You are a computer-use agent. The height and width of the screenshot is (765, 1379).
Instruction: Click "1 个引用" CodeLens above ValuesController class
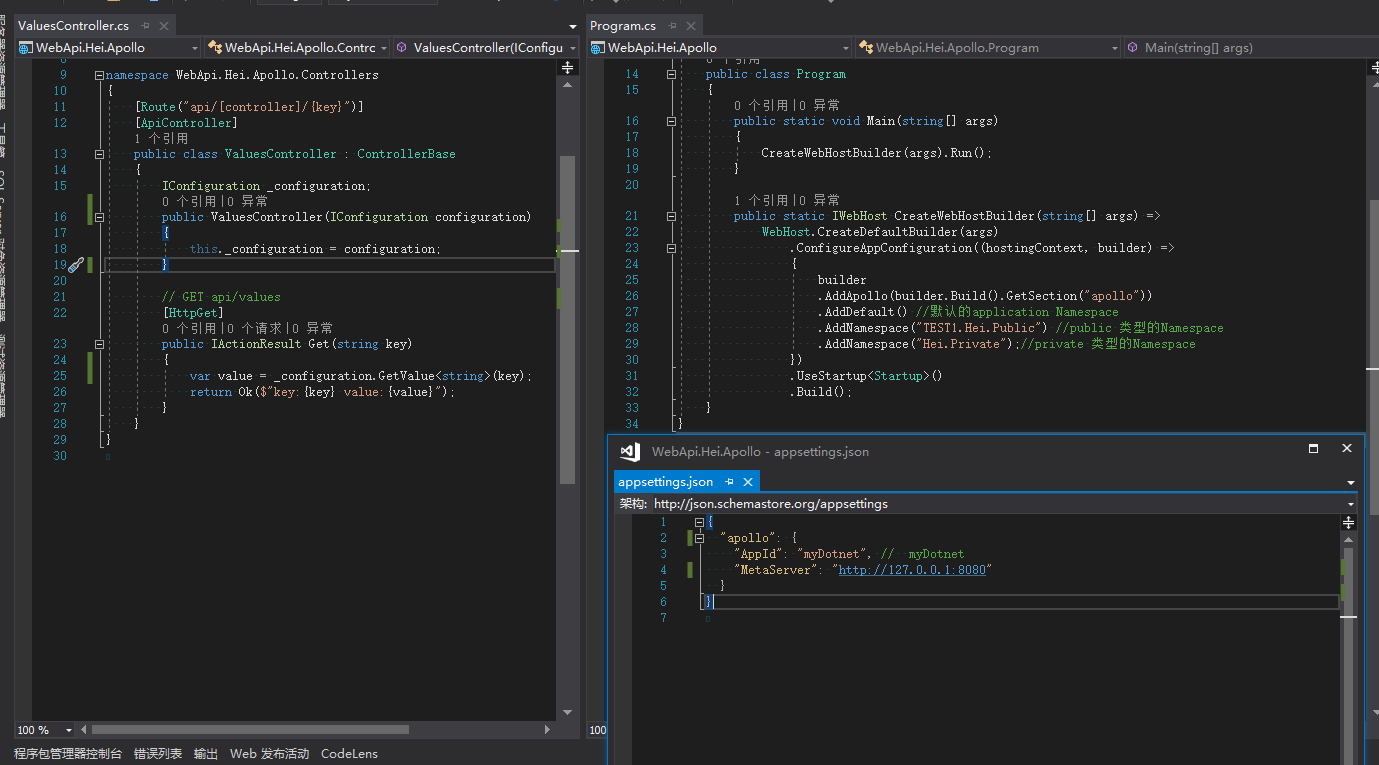point(161,139)
